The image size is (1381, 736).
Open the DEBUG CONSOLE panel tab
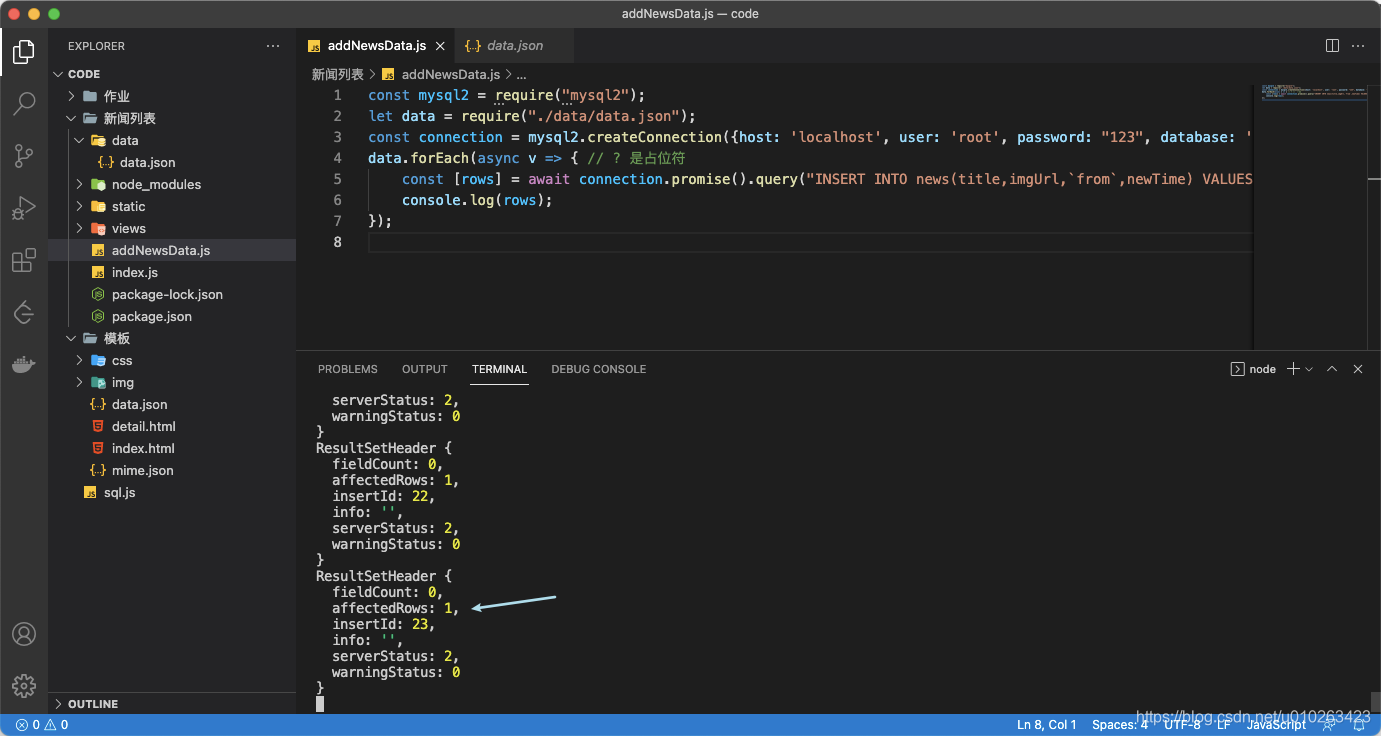coord(599,369)
